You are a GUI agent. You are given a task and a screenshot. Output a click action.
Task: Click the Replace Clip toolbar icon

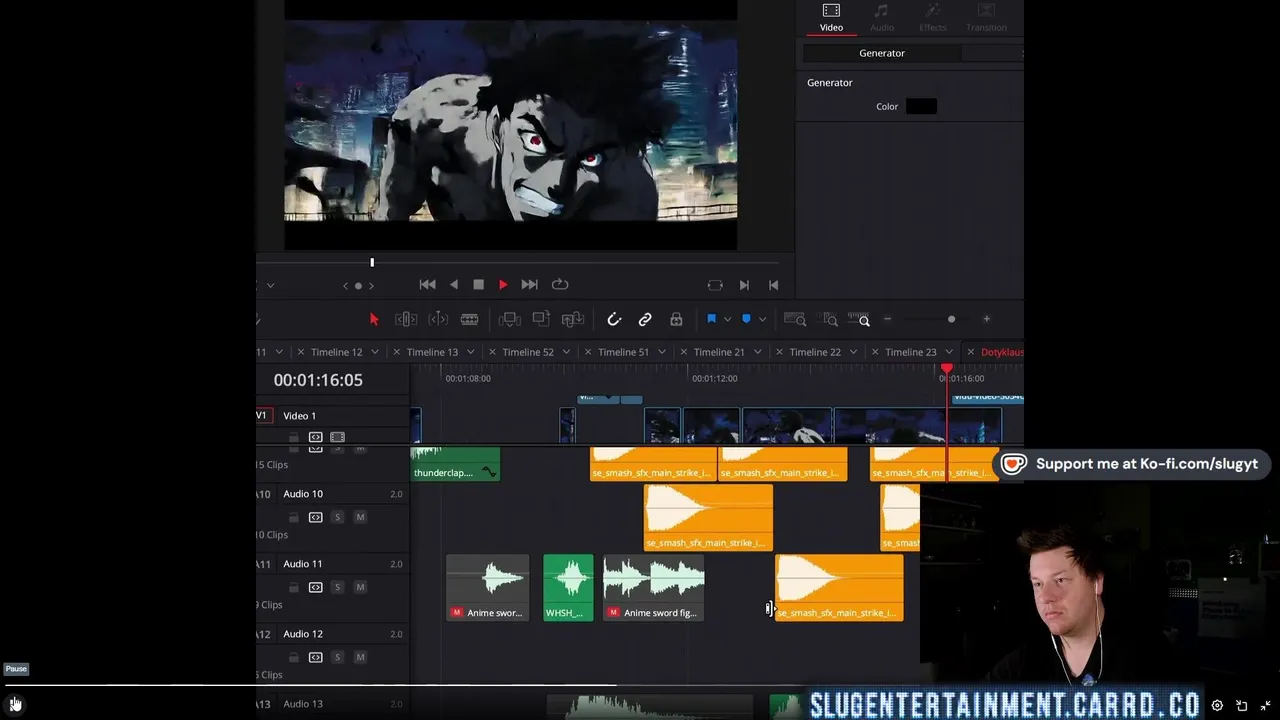click(x=573, y=319)
